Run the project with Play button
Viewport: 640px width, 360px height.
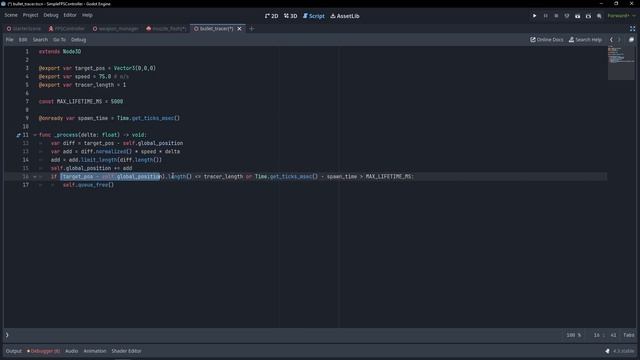[x=534, y=16]
